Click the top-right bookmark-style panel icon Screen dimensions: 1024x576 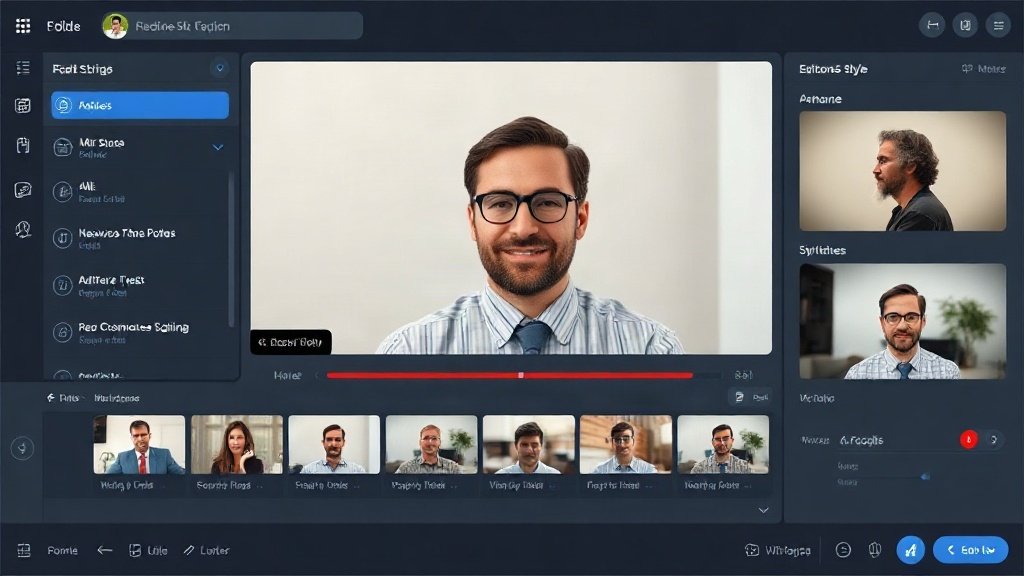(x=965, y=25)
